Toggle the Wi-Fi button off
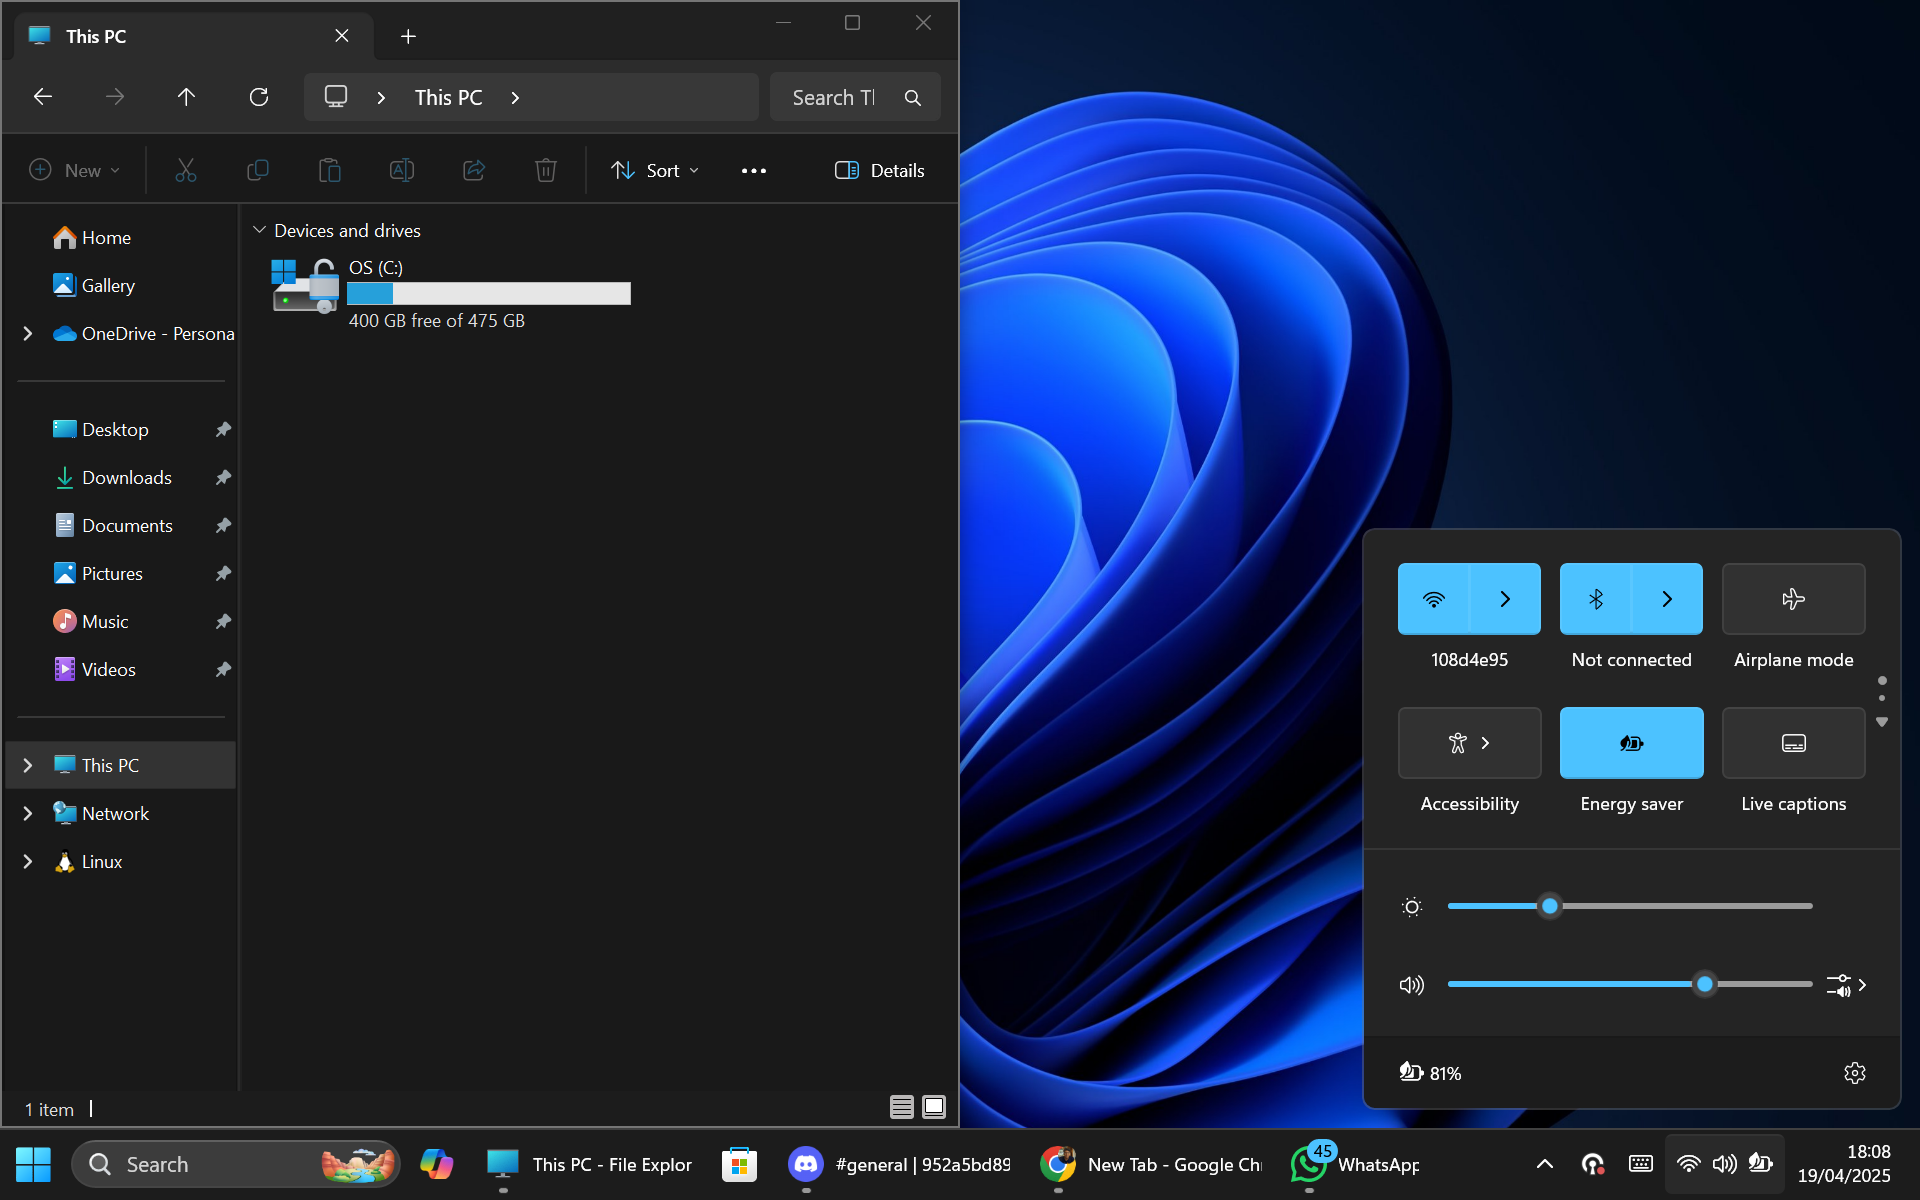Viewport: 1920px width, 1200px height. coord(1433,599)
